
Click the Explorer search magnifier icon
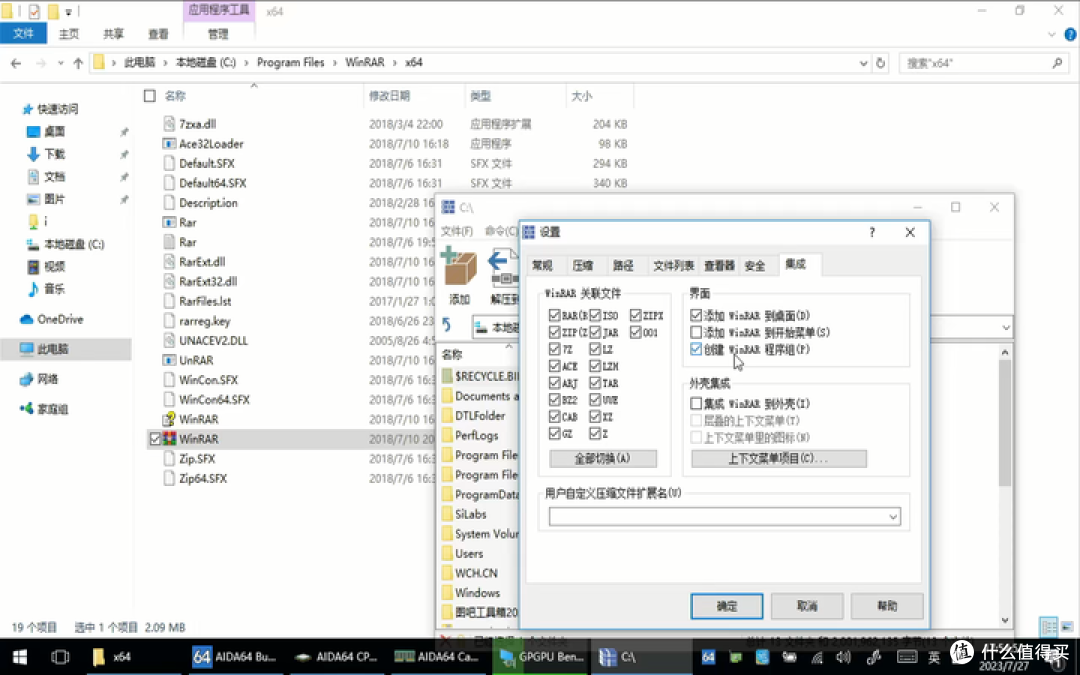pyautogui.click(x=1057, y=63)
